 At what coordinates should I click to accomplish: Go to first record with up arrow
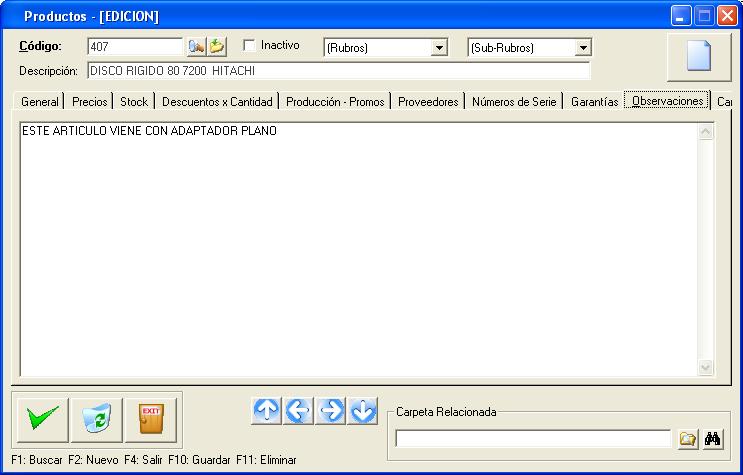pyautogui.click(x=266, y=411)
